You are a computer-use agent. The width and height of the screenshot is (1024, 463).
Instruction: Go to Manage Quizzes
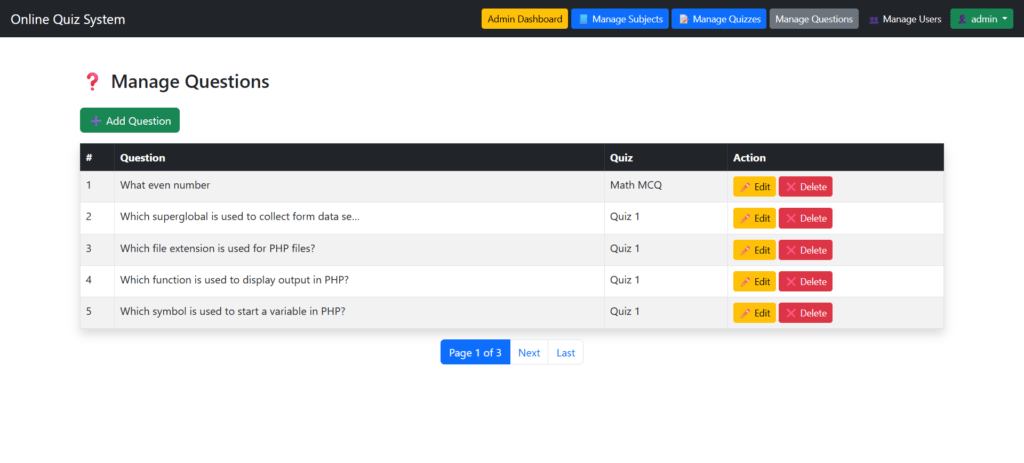pos(718,19)
